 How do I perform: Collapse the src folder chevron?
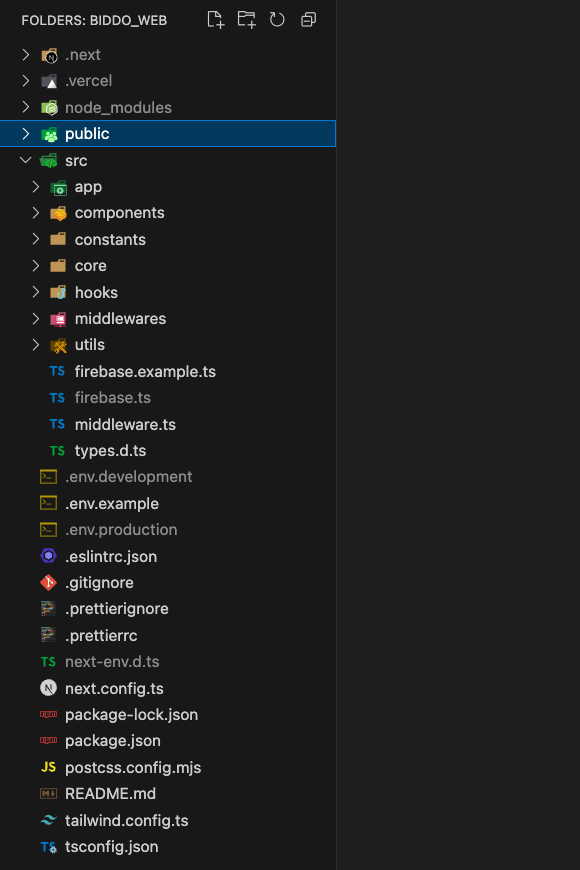tap(26, 160)
